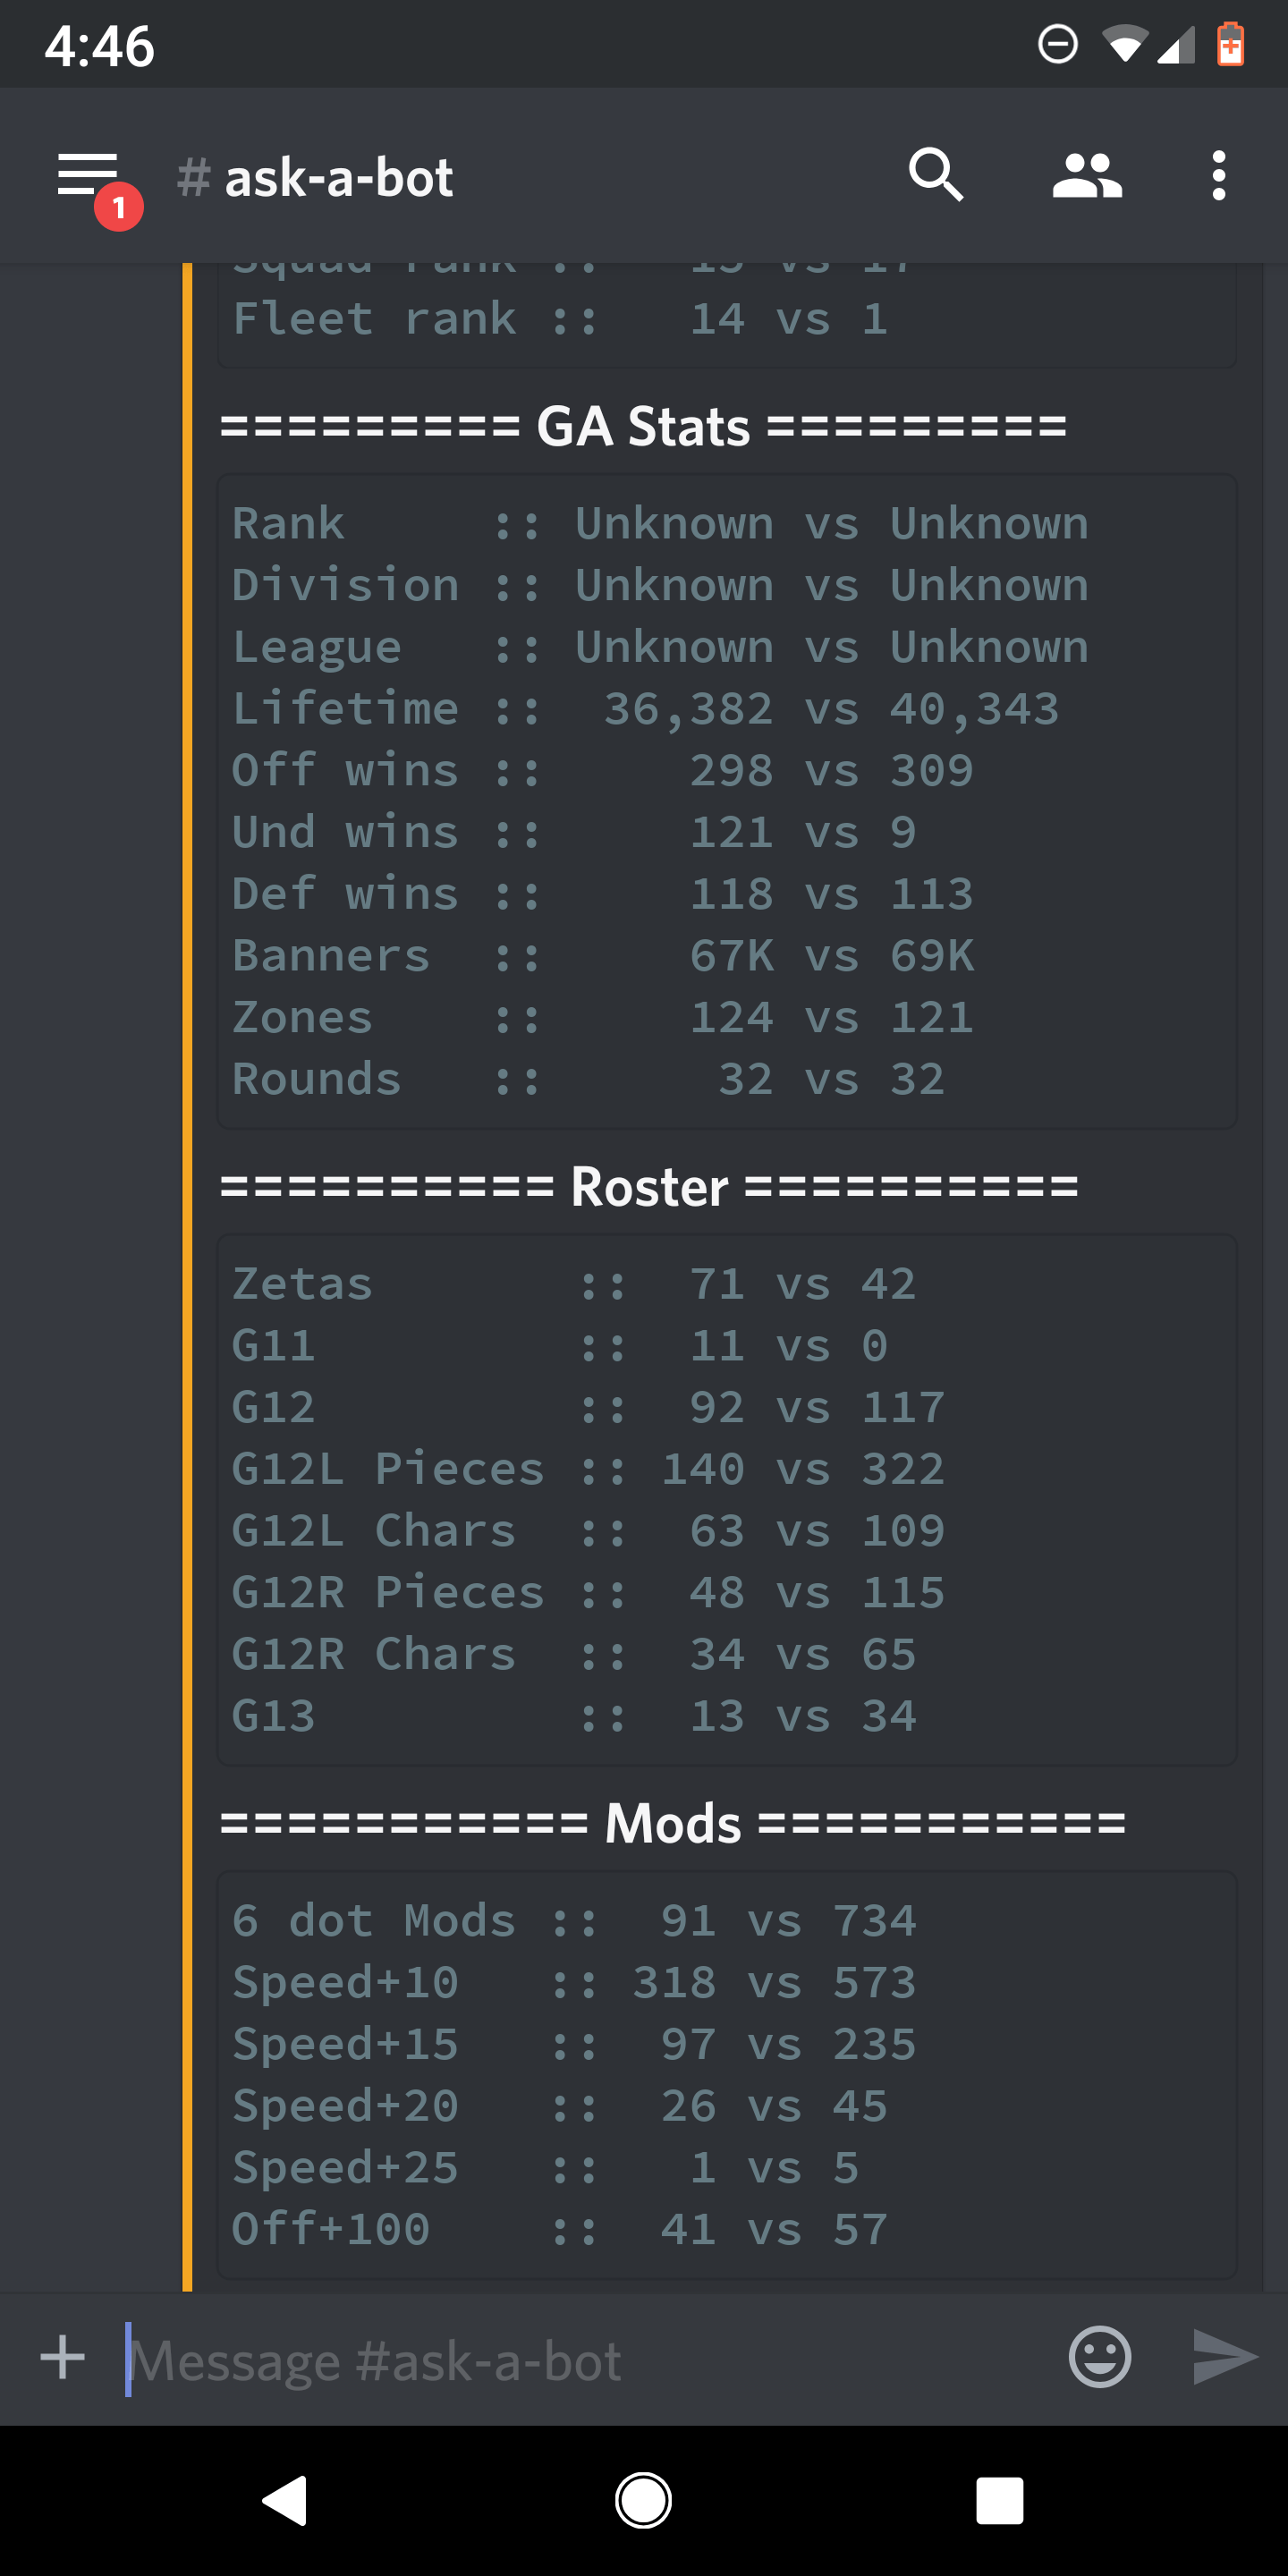This screenshot has height=2576, width=1288.
Task: Tap the do-not-disturb status icon
Action: [1058, 43]
